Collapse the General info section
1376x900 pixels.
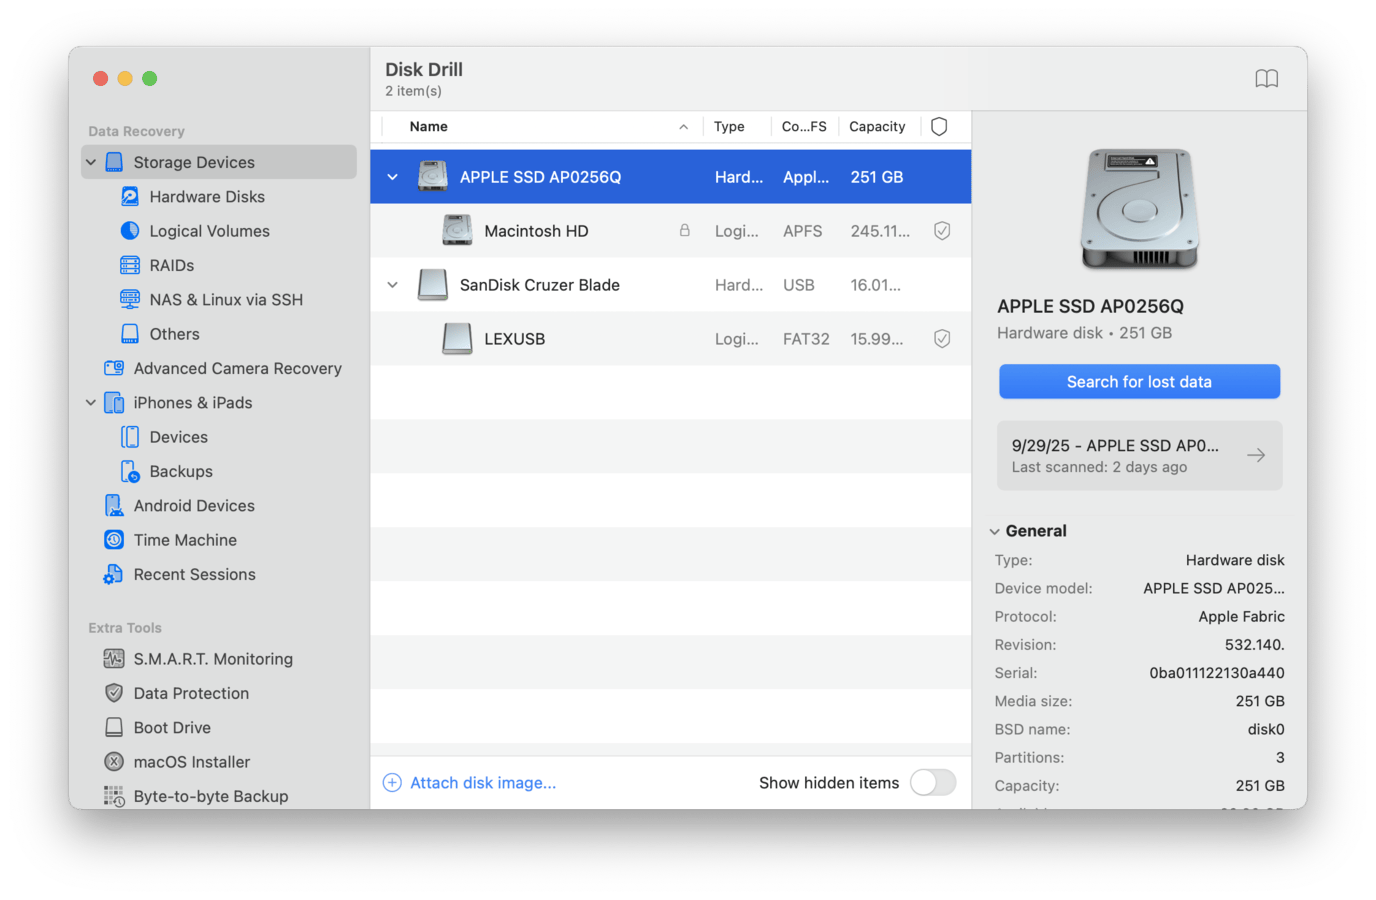click(x=995, y=531)
